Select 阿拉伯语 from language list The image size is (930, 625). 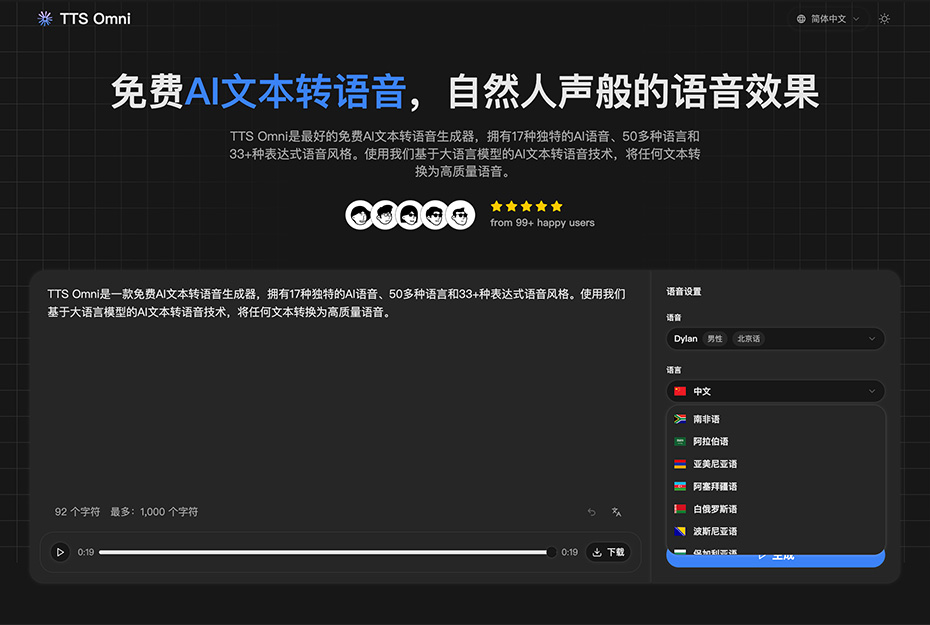[x=775, y=442]
